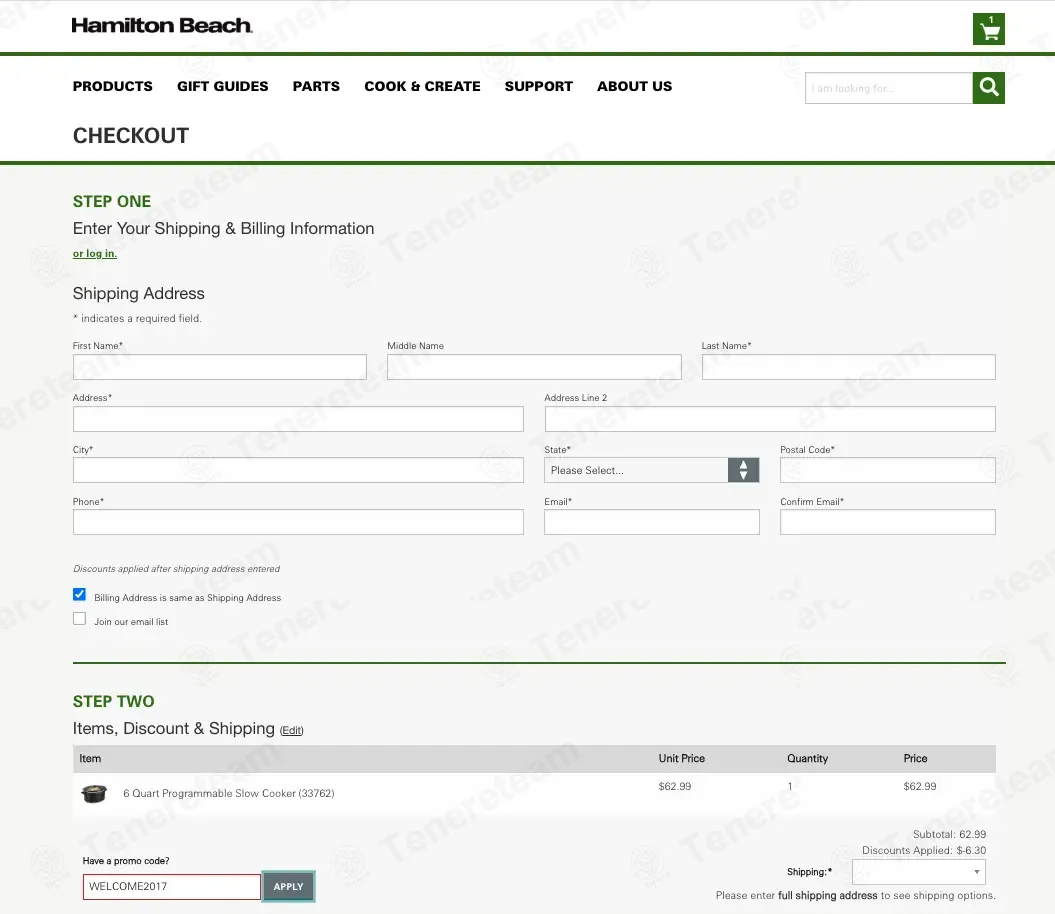
Task: Click the promo code field containing WELCOME2017
Action: coord(172,886)
